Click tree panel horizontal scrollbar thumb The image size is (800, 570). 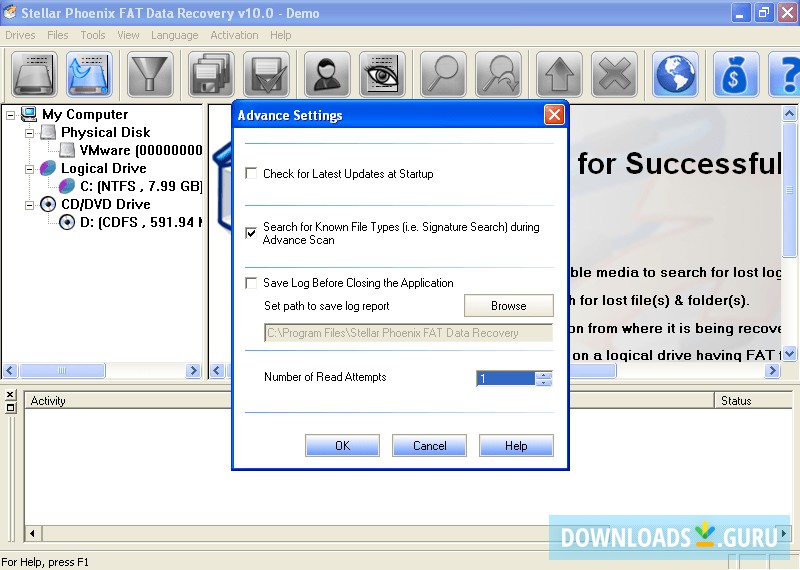coord(62,370)
